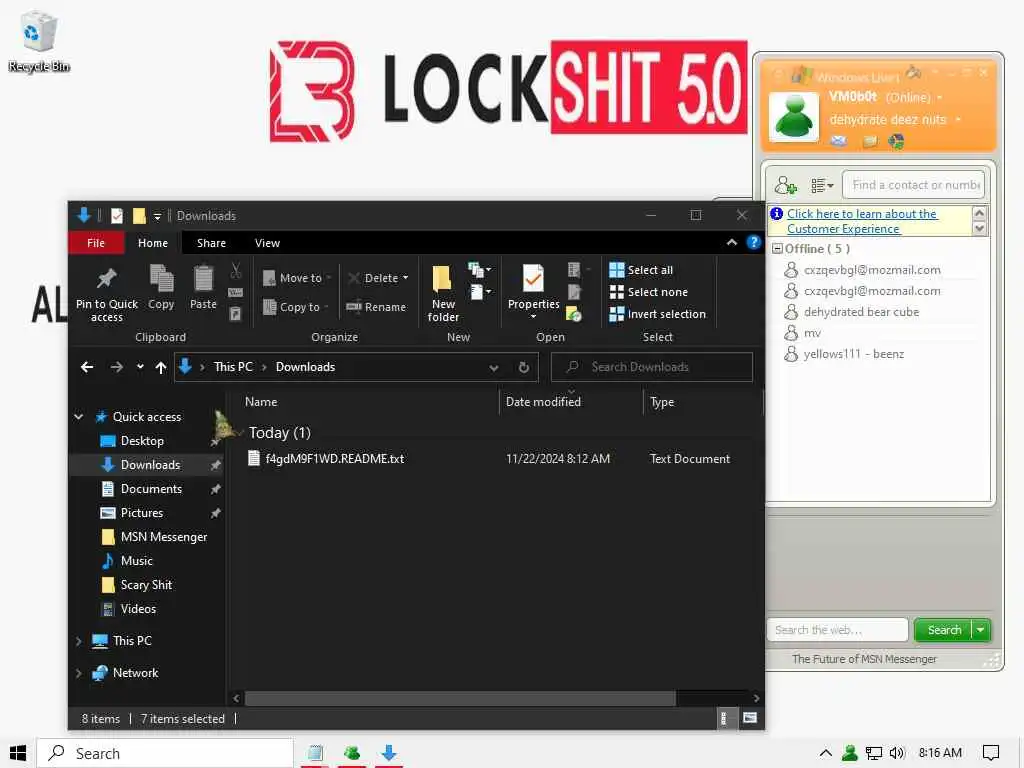Click quick access toolbar properties checkmark icon
Image resolution: width=1024 pixels, height=768 pixels.
tap(117, 216)
